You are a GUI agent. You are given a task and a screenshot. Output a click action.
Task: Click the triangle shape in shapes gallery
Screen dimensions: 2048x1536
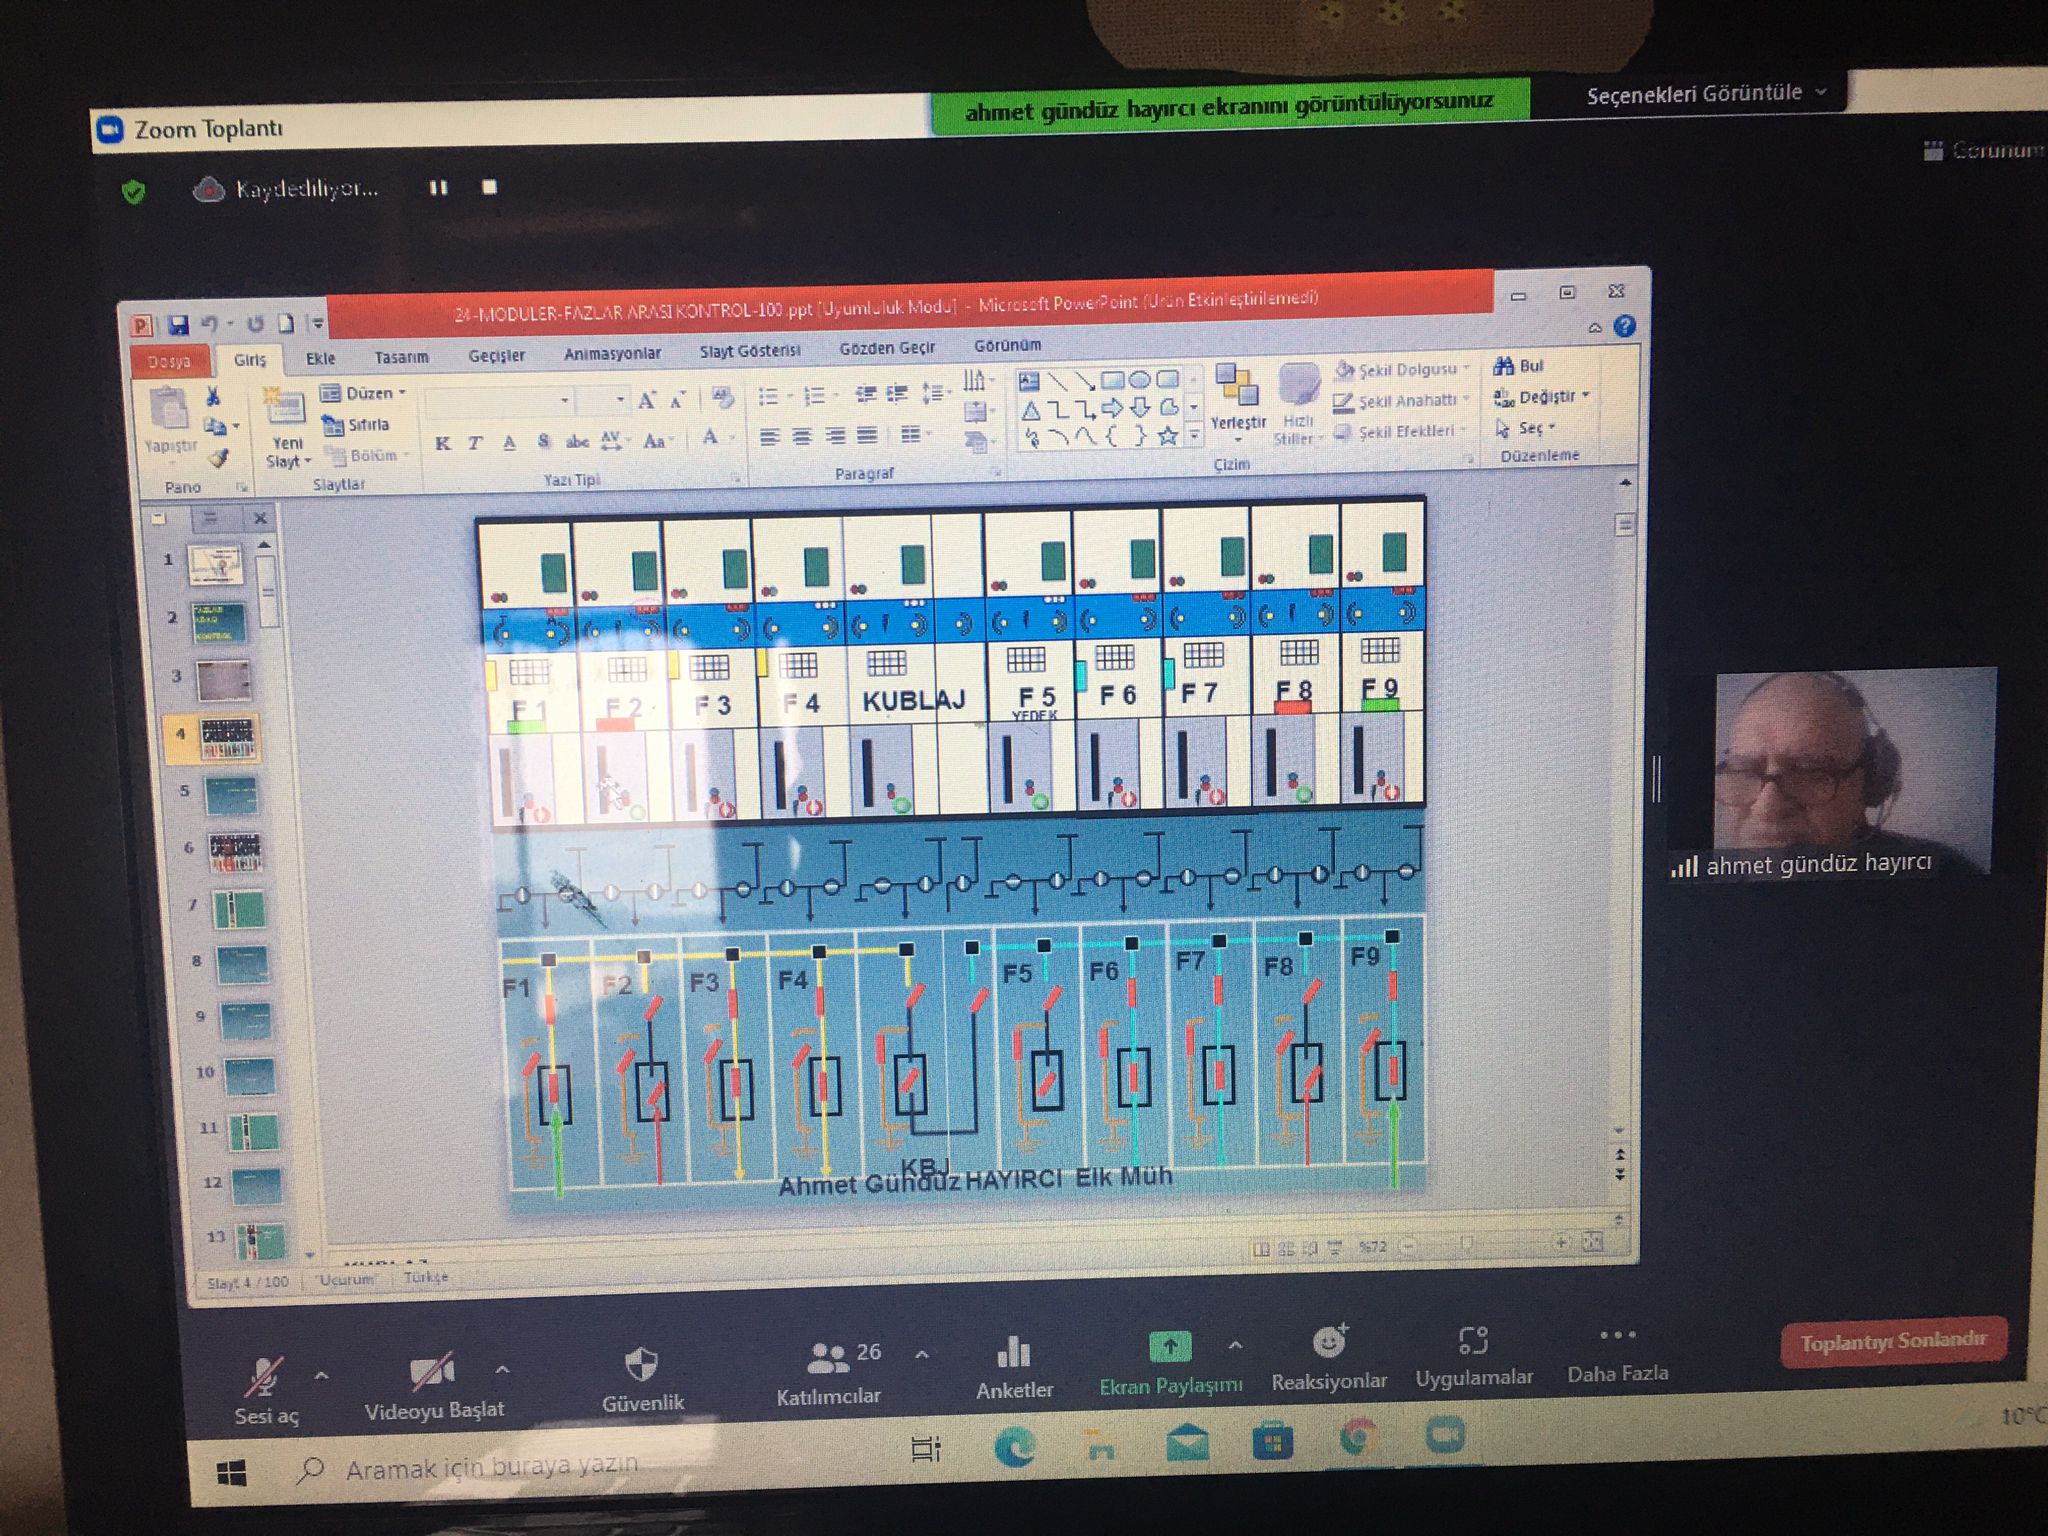point(1030,410)
